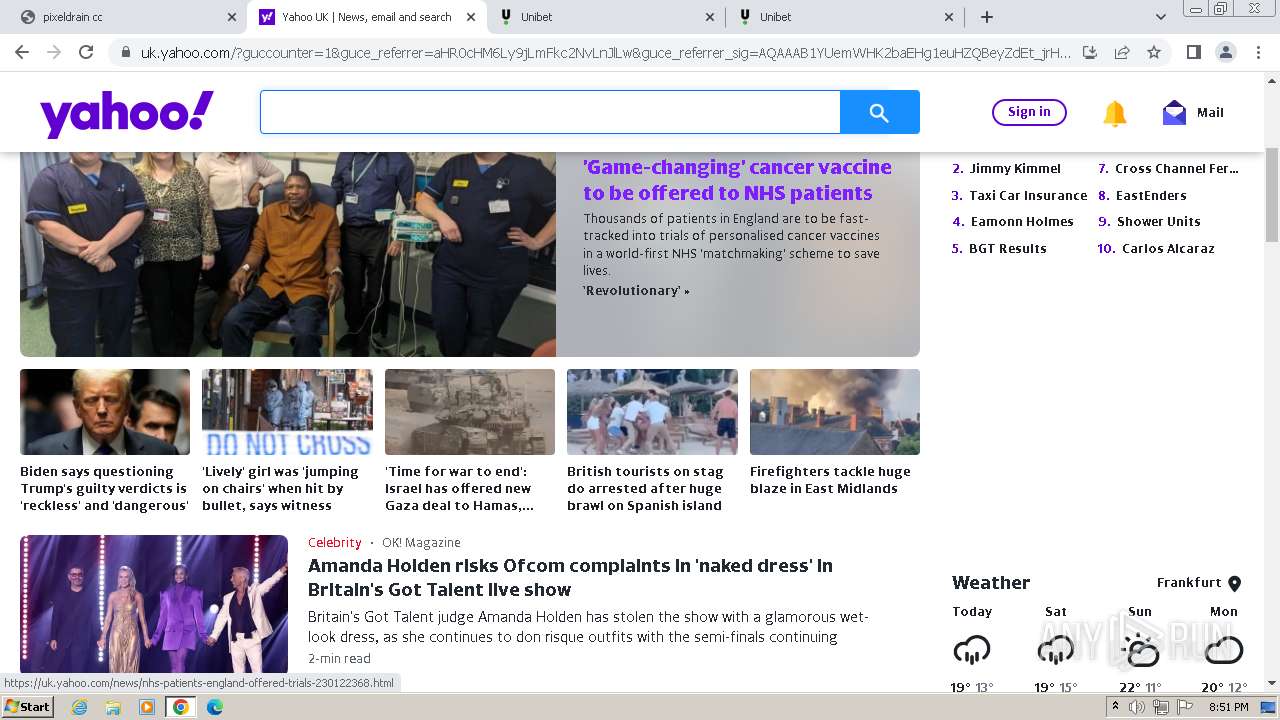This screenshot has width=1280, height=720.
Task: Open the Chrome profile avatar
Action: tap(1225, 52)
